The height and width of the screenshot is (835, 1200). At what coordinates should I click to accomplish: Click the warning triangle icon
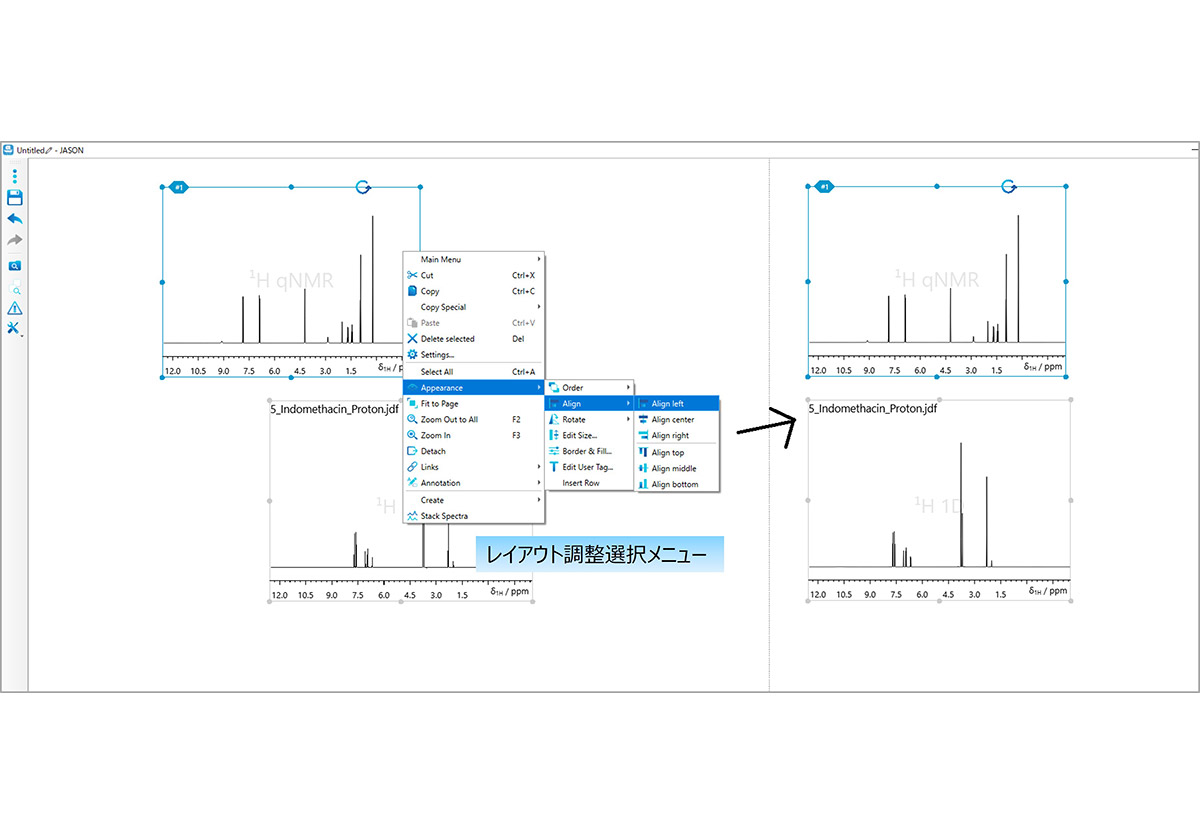pyautogui.click(x=15, y=308)
